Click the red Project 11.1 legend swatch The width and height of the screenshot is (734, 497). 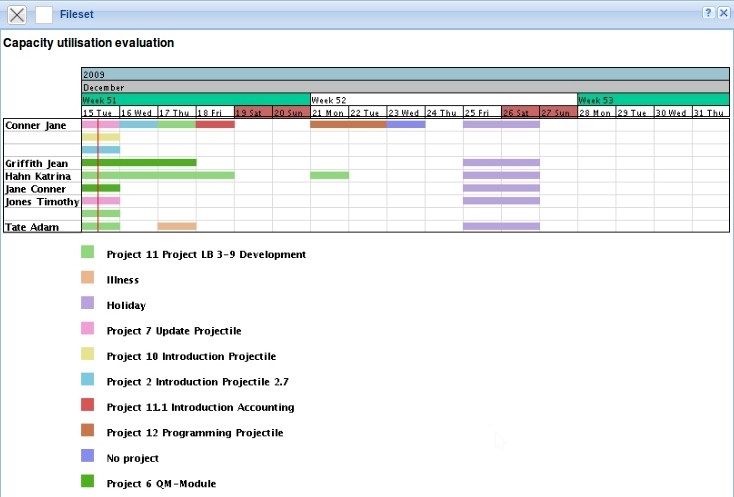point(88,406)
